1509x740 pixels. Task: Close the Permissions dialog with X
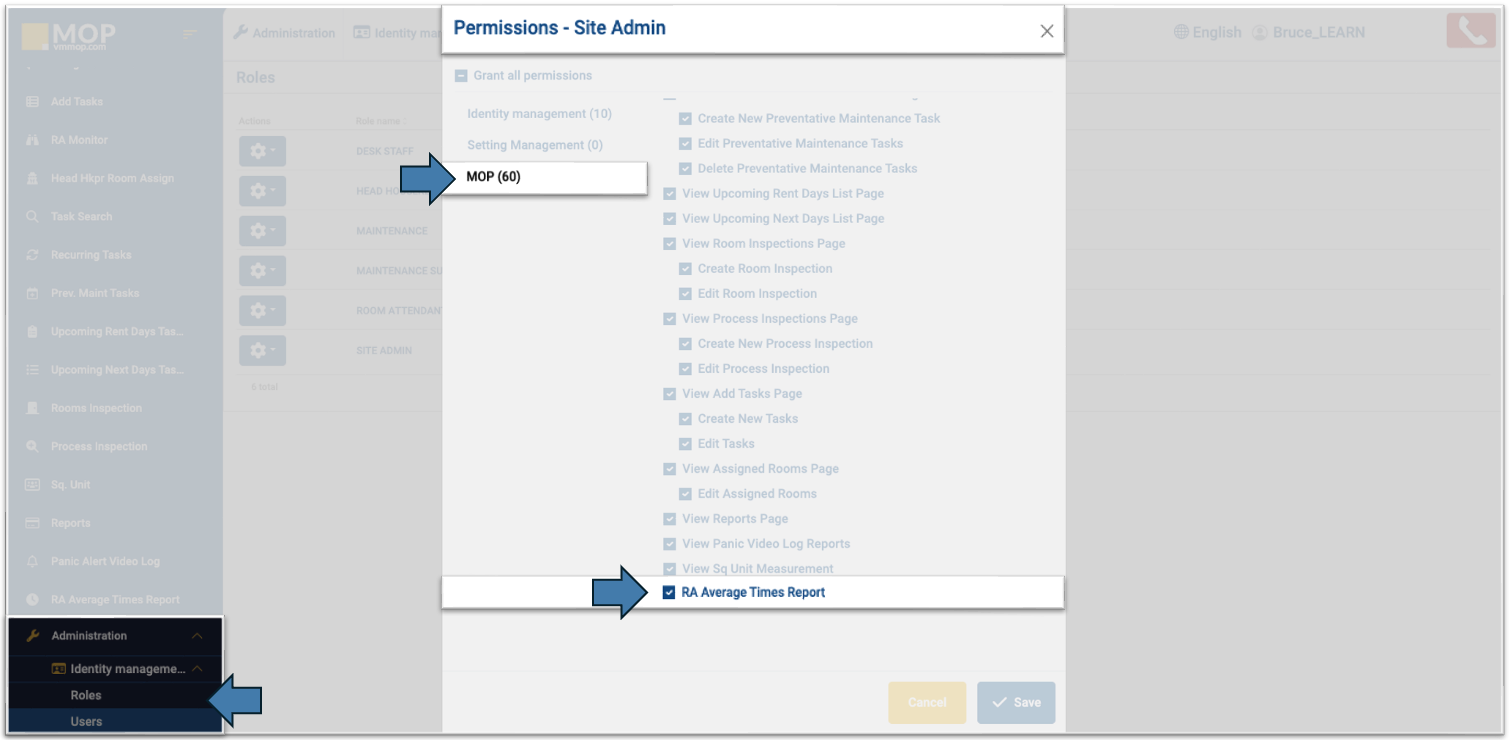coord(1047,31)
